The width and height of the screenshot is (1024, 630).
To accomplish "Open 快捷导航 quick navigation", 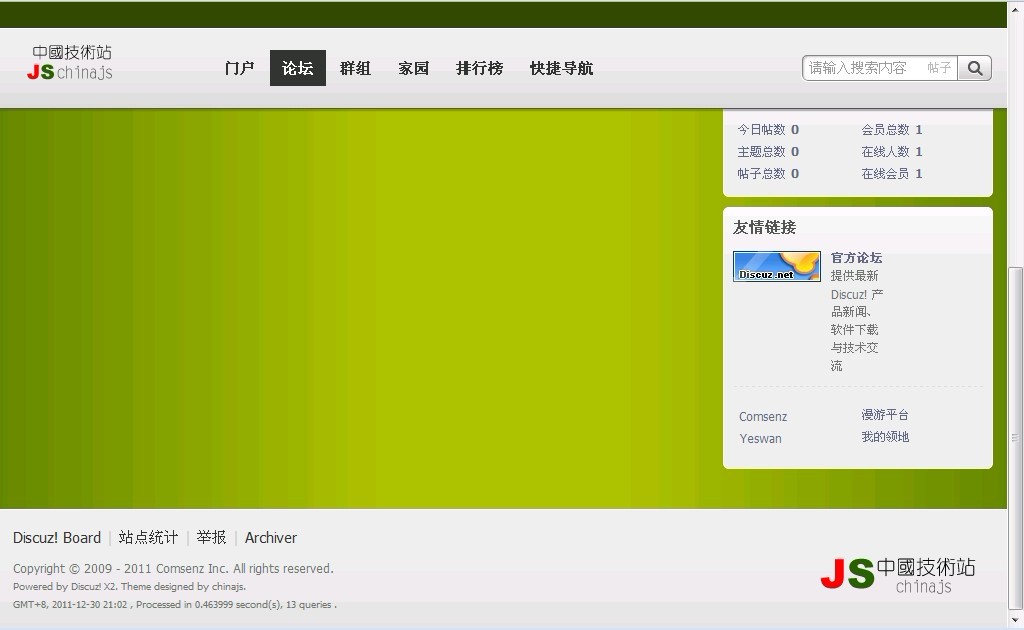I will (562, 68).
